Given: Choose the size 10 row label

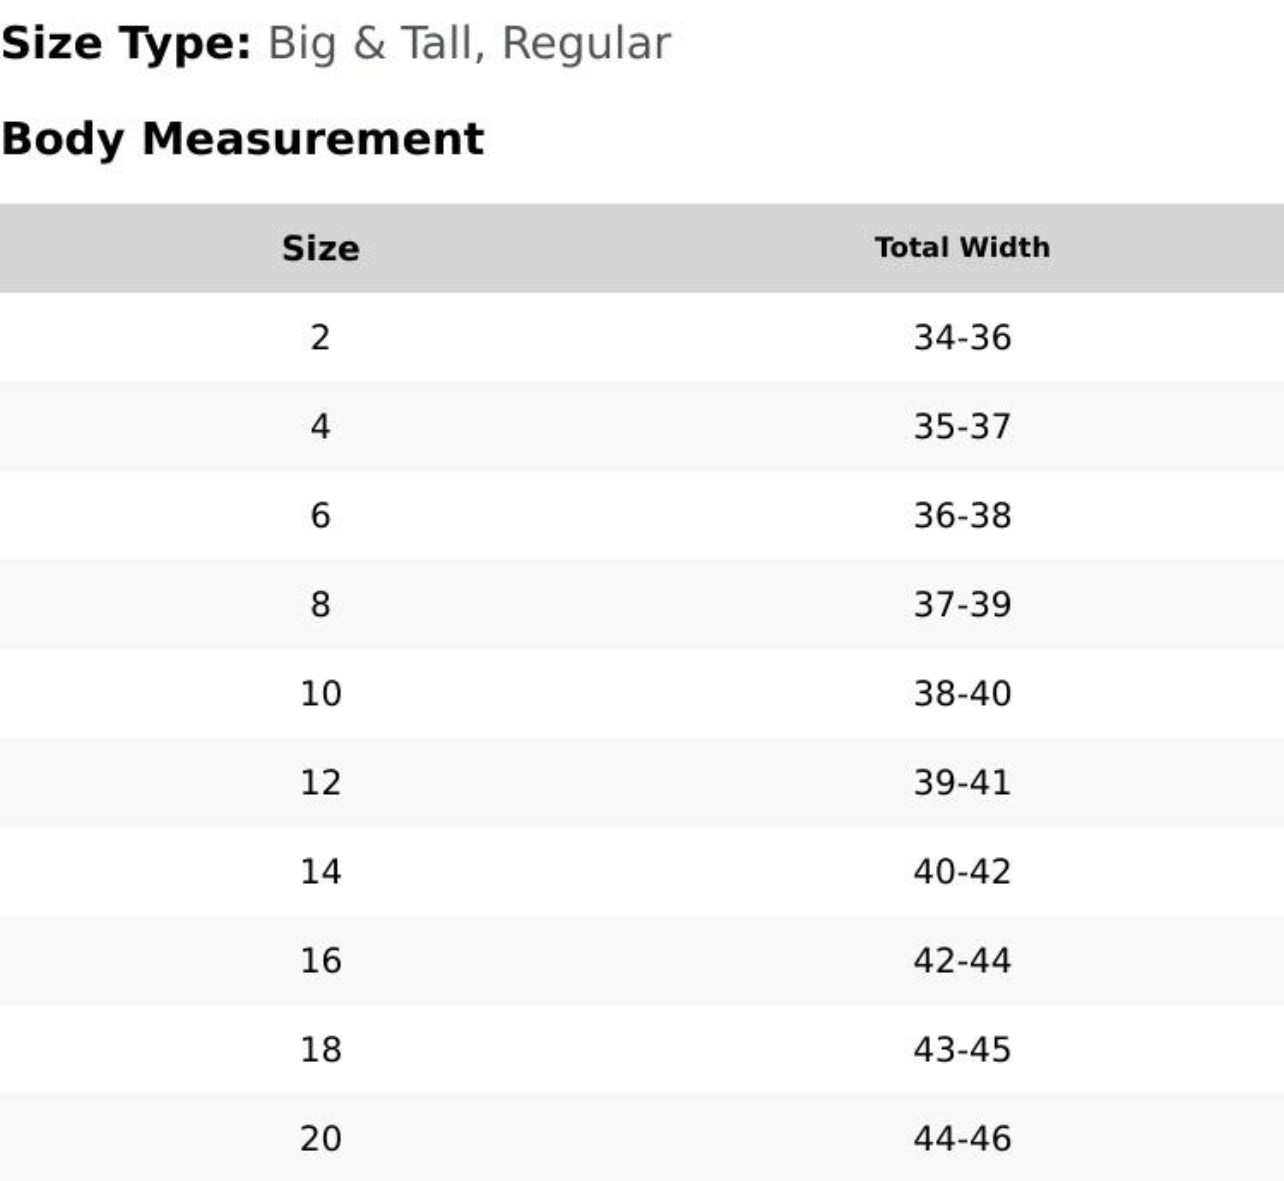Looking at the screenshot, I should [x=320, y=693].
